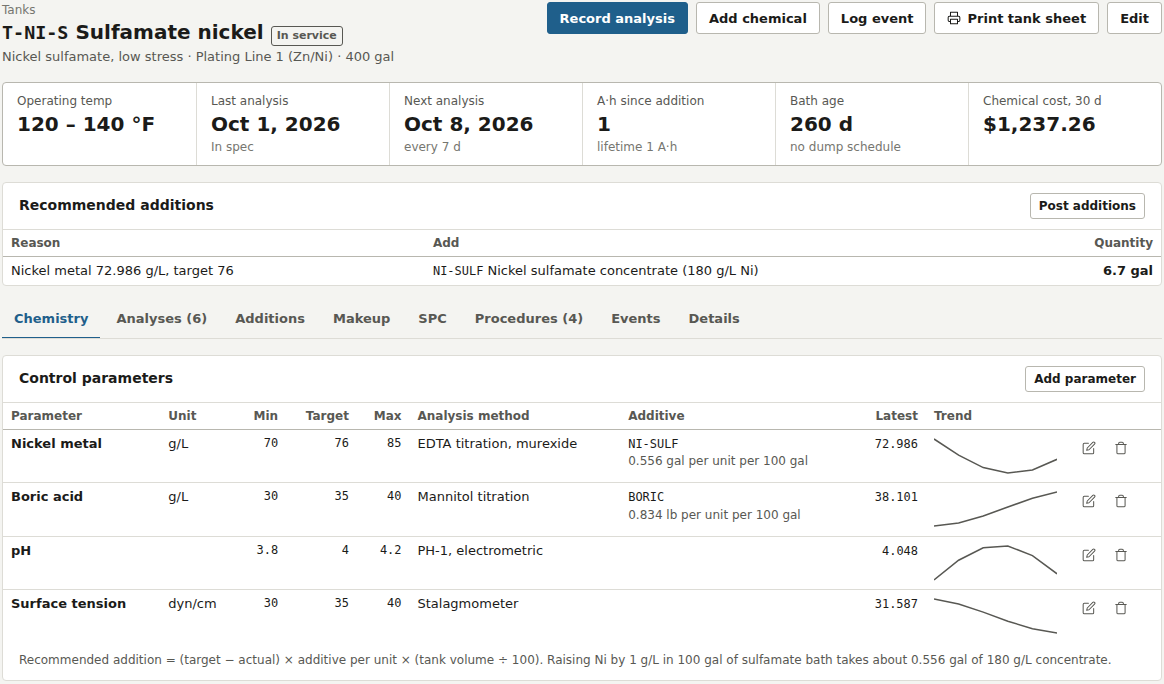Viewport: 1164px width, 684px height.
Task: Click the EDTA titration, murexide method
Action: 497,443
